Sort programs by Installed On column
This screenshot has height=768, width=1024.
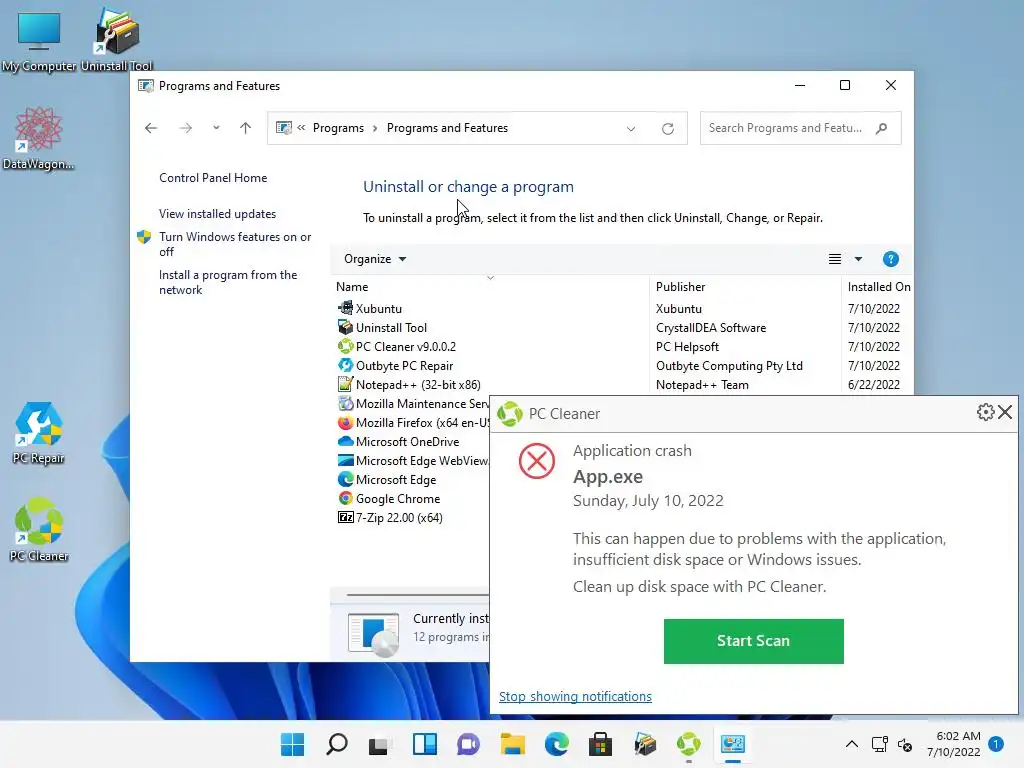[x=878, y=287]
